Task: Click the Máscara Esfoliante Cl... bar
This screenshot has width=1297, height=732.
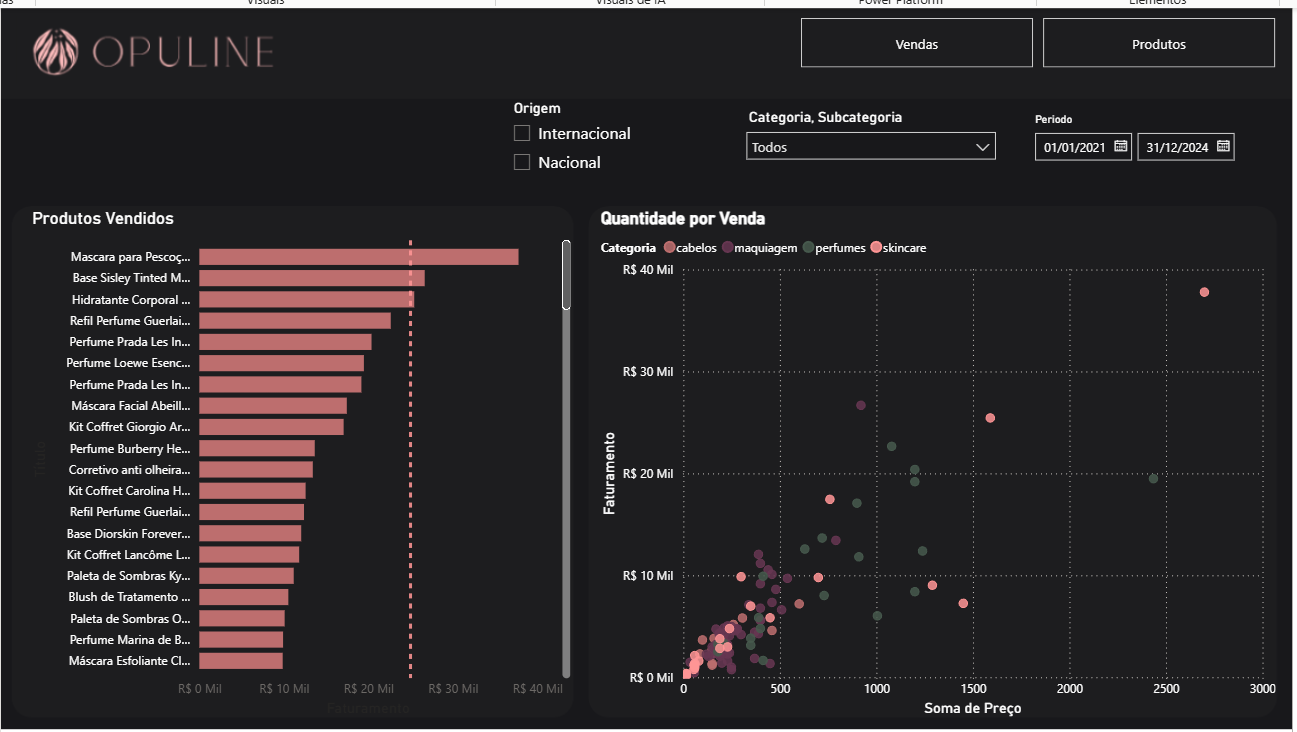Action: tap(241, 660)
